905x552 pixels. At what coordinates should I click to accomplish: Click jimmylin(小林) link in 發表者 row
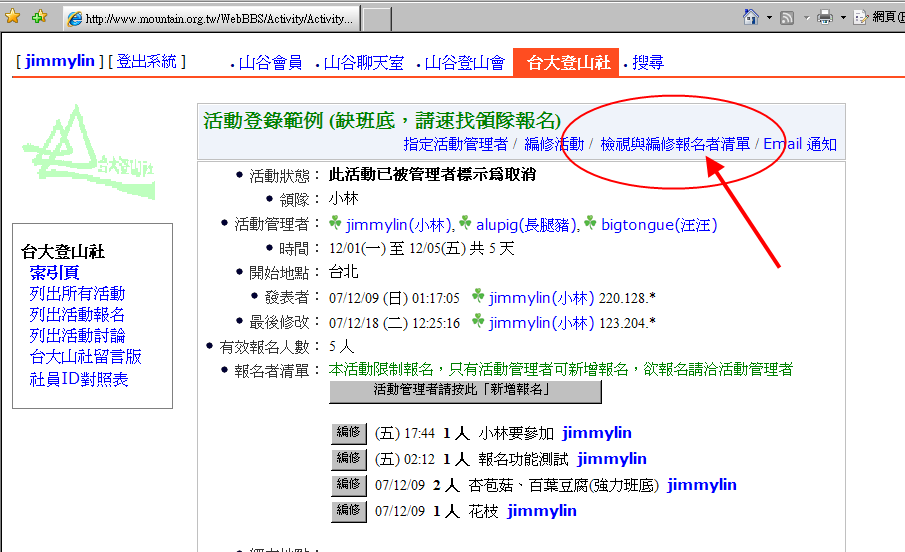[541, 297]
